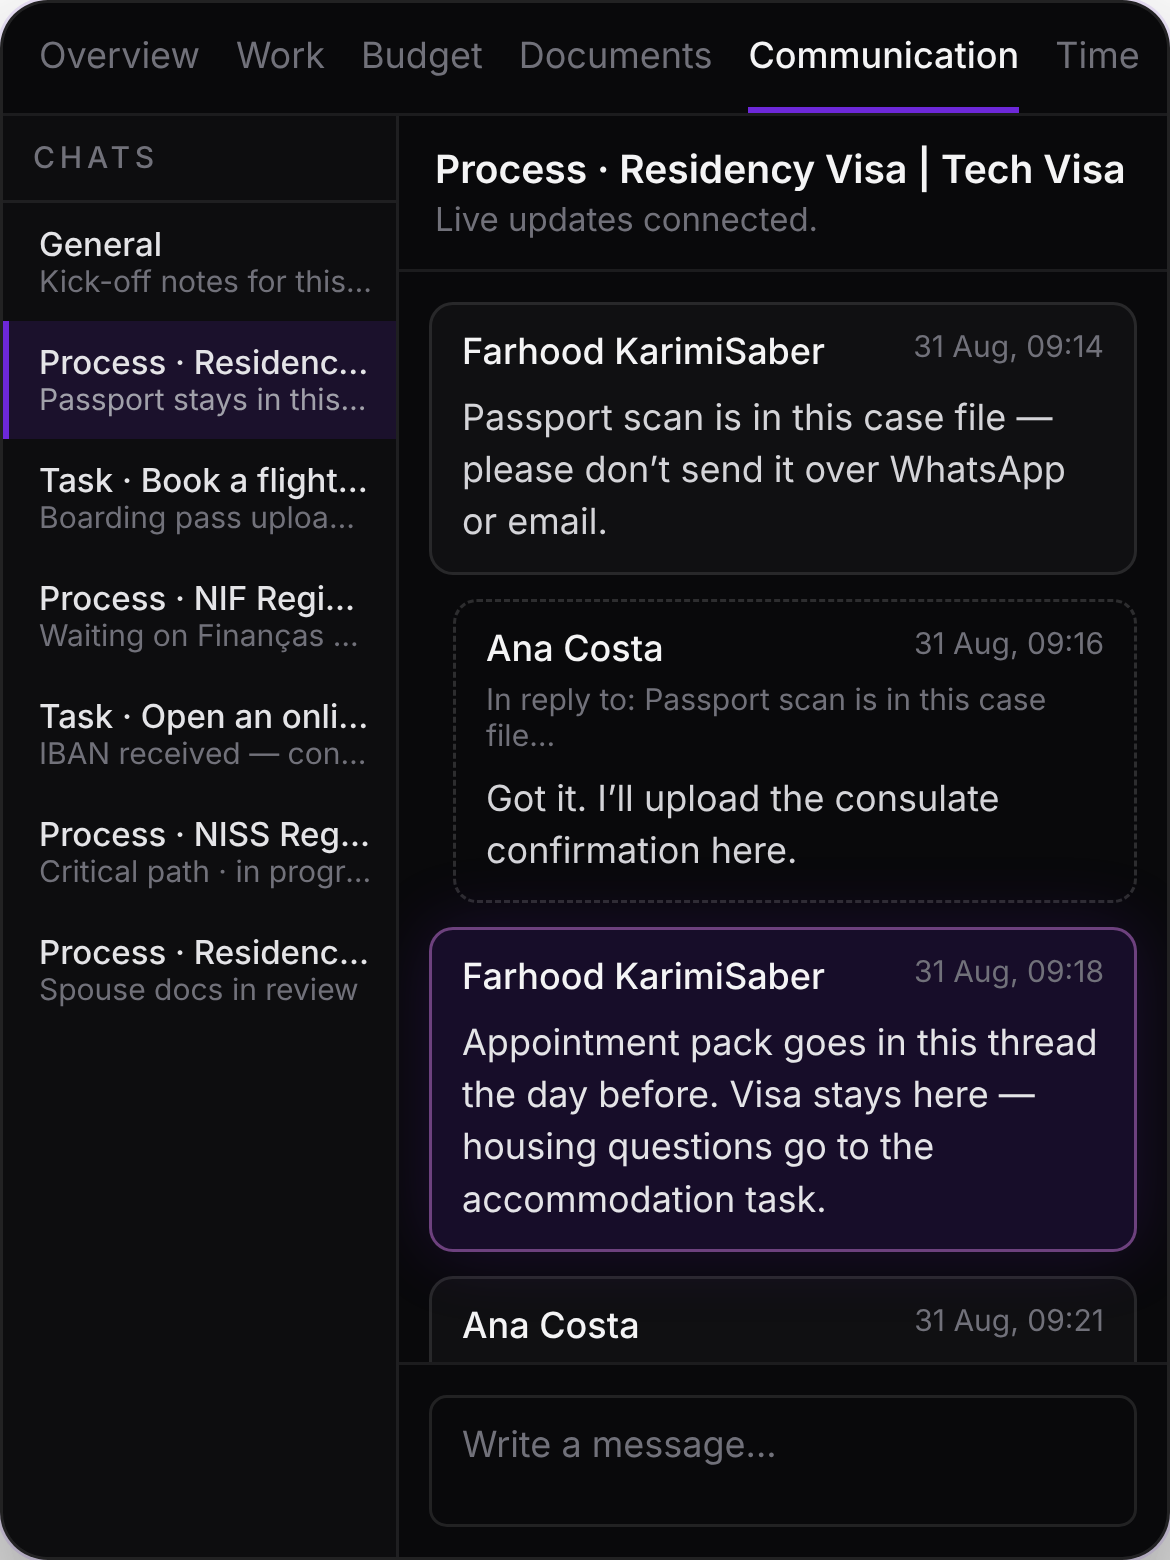Open the Time tab
The image size is (1170, 1560).
pyautogui.click(x=1097, y=56)
